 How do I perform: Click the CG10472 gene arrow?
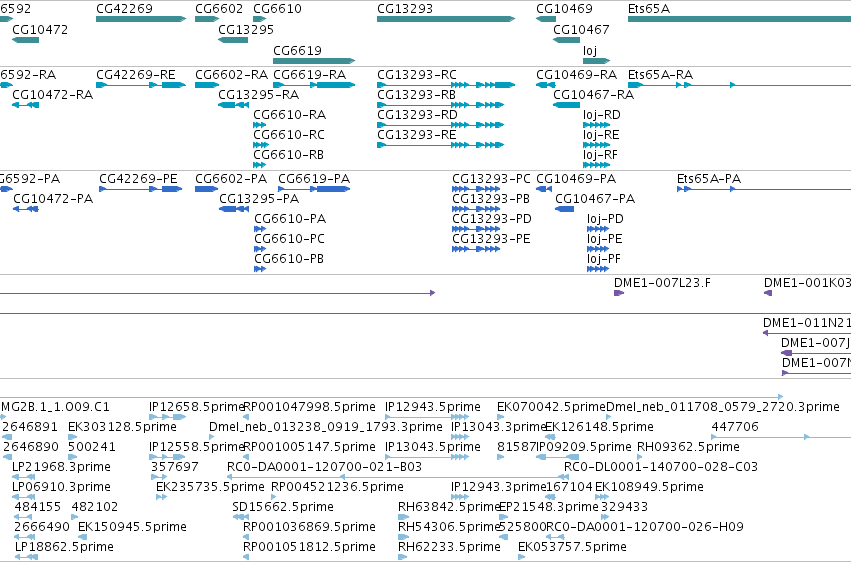tap(26, 40)
